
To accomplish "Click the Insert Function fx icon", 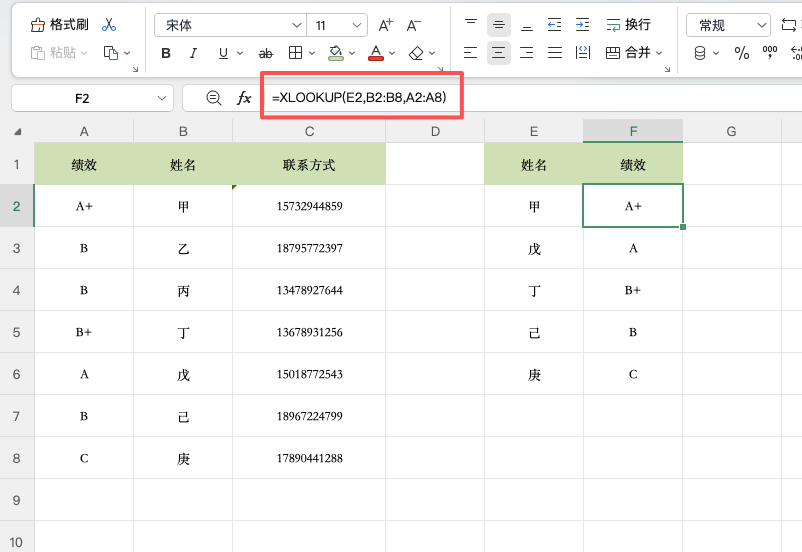I will pos(244,98).
